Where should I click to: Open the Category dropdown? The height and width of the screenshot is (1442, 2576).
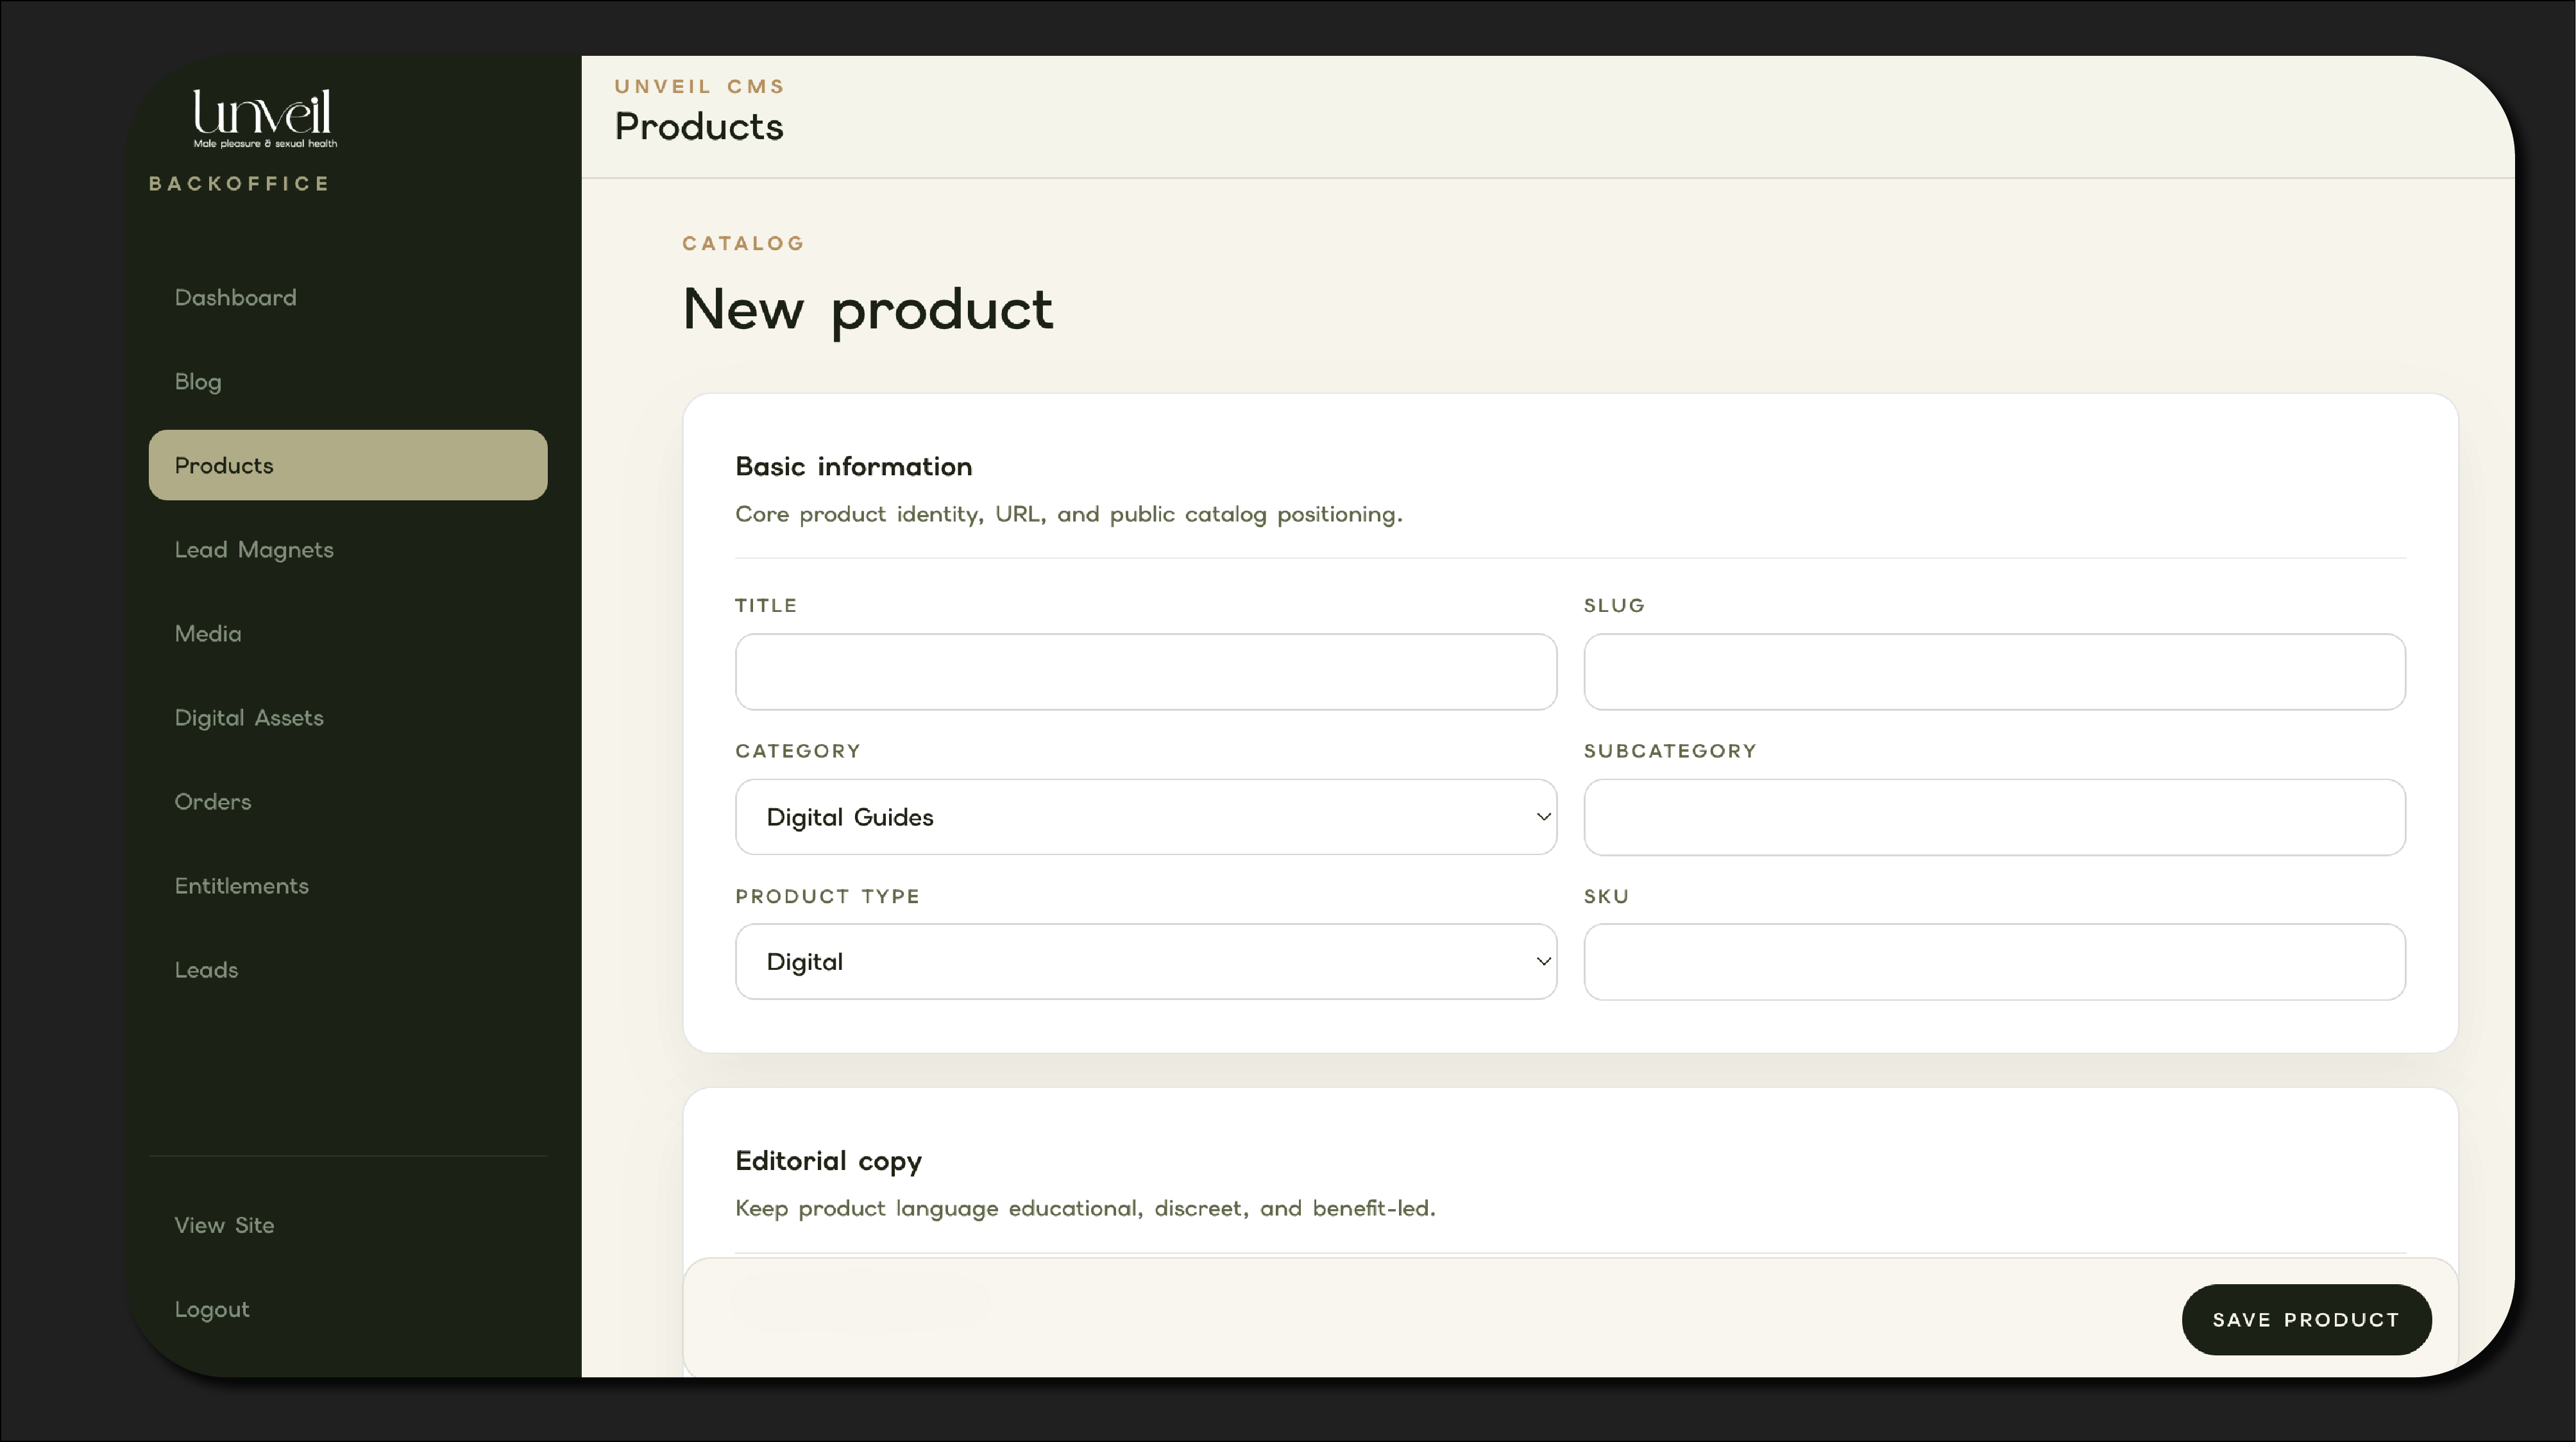click(1146, 817)
